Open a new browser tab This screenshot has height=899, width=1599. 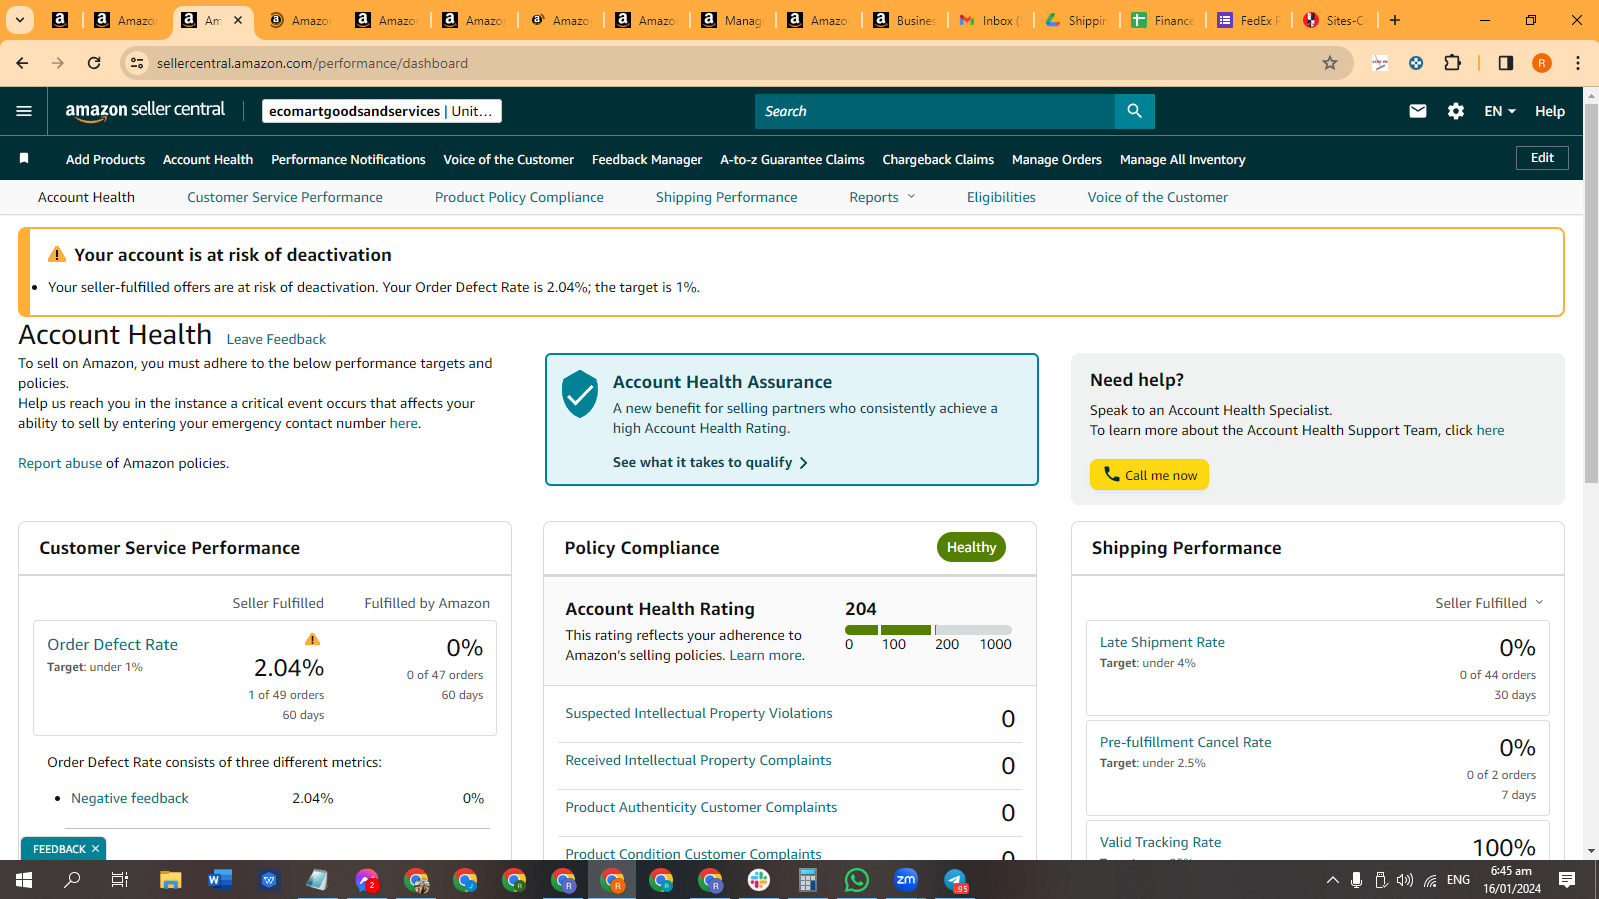[x=1395, y=20]
